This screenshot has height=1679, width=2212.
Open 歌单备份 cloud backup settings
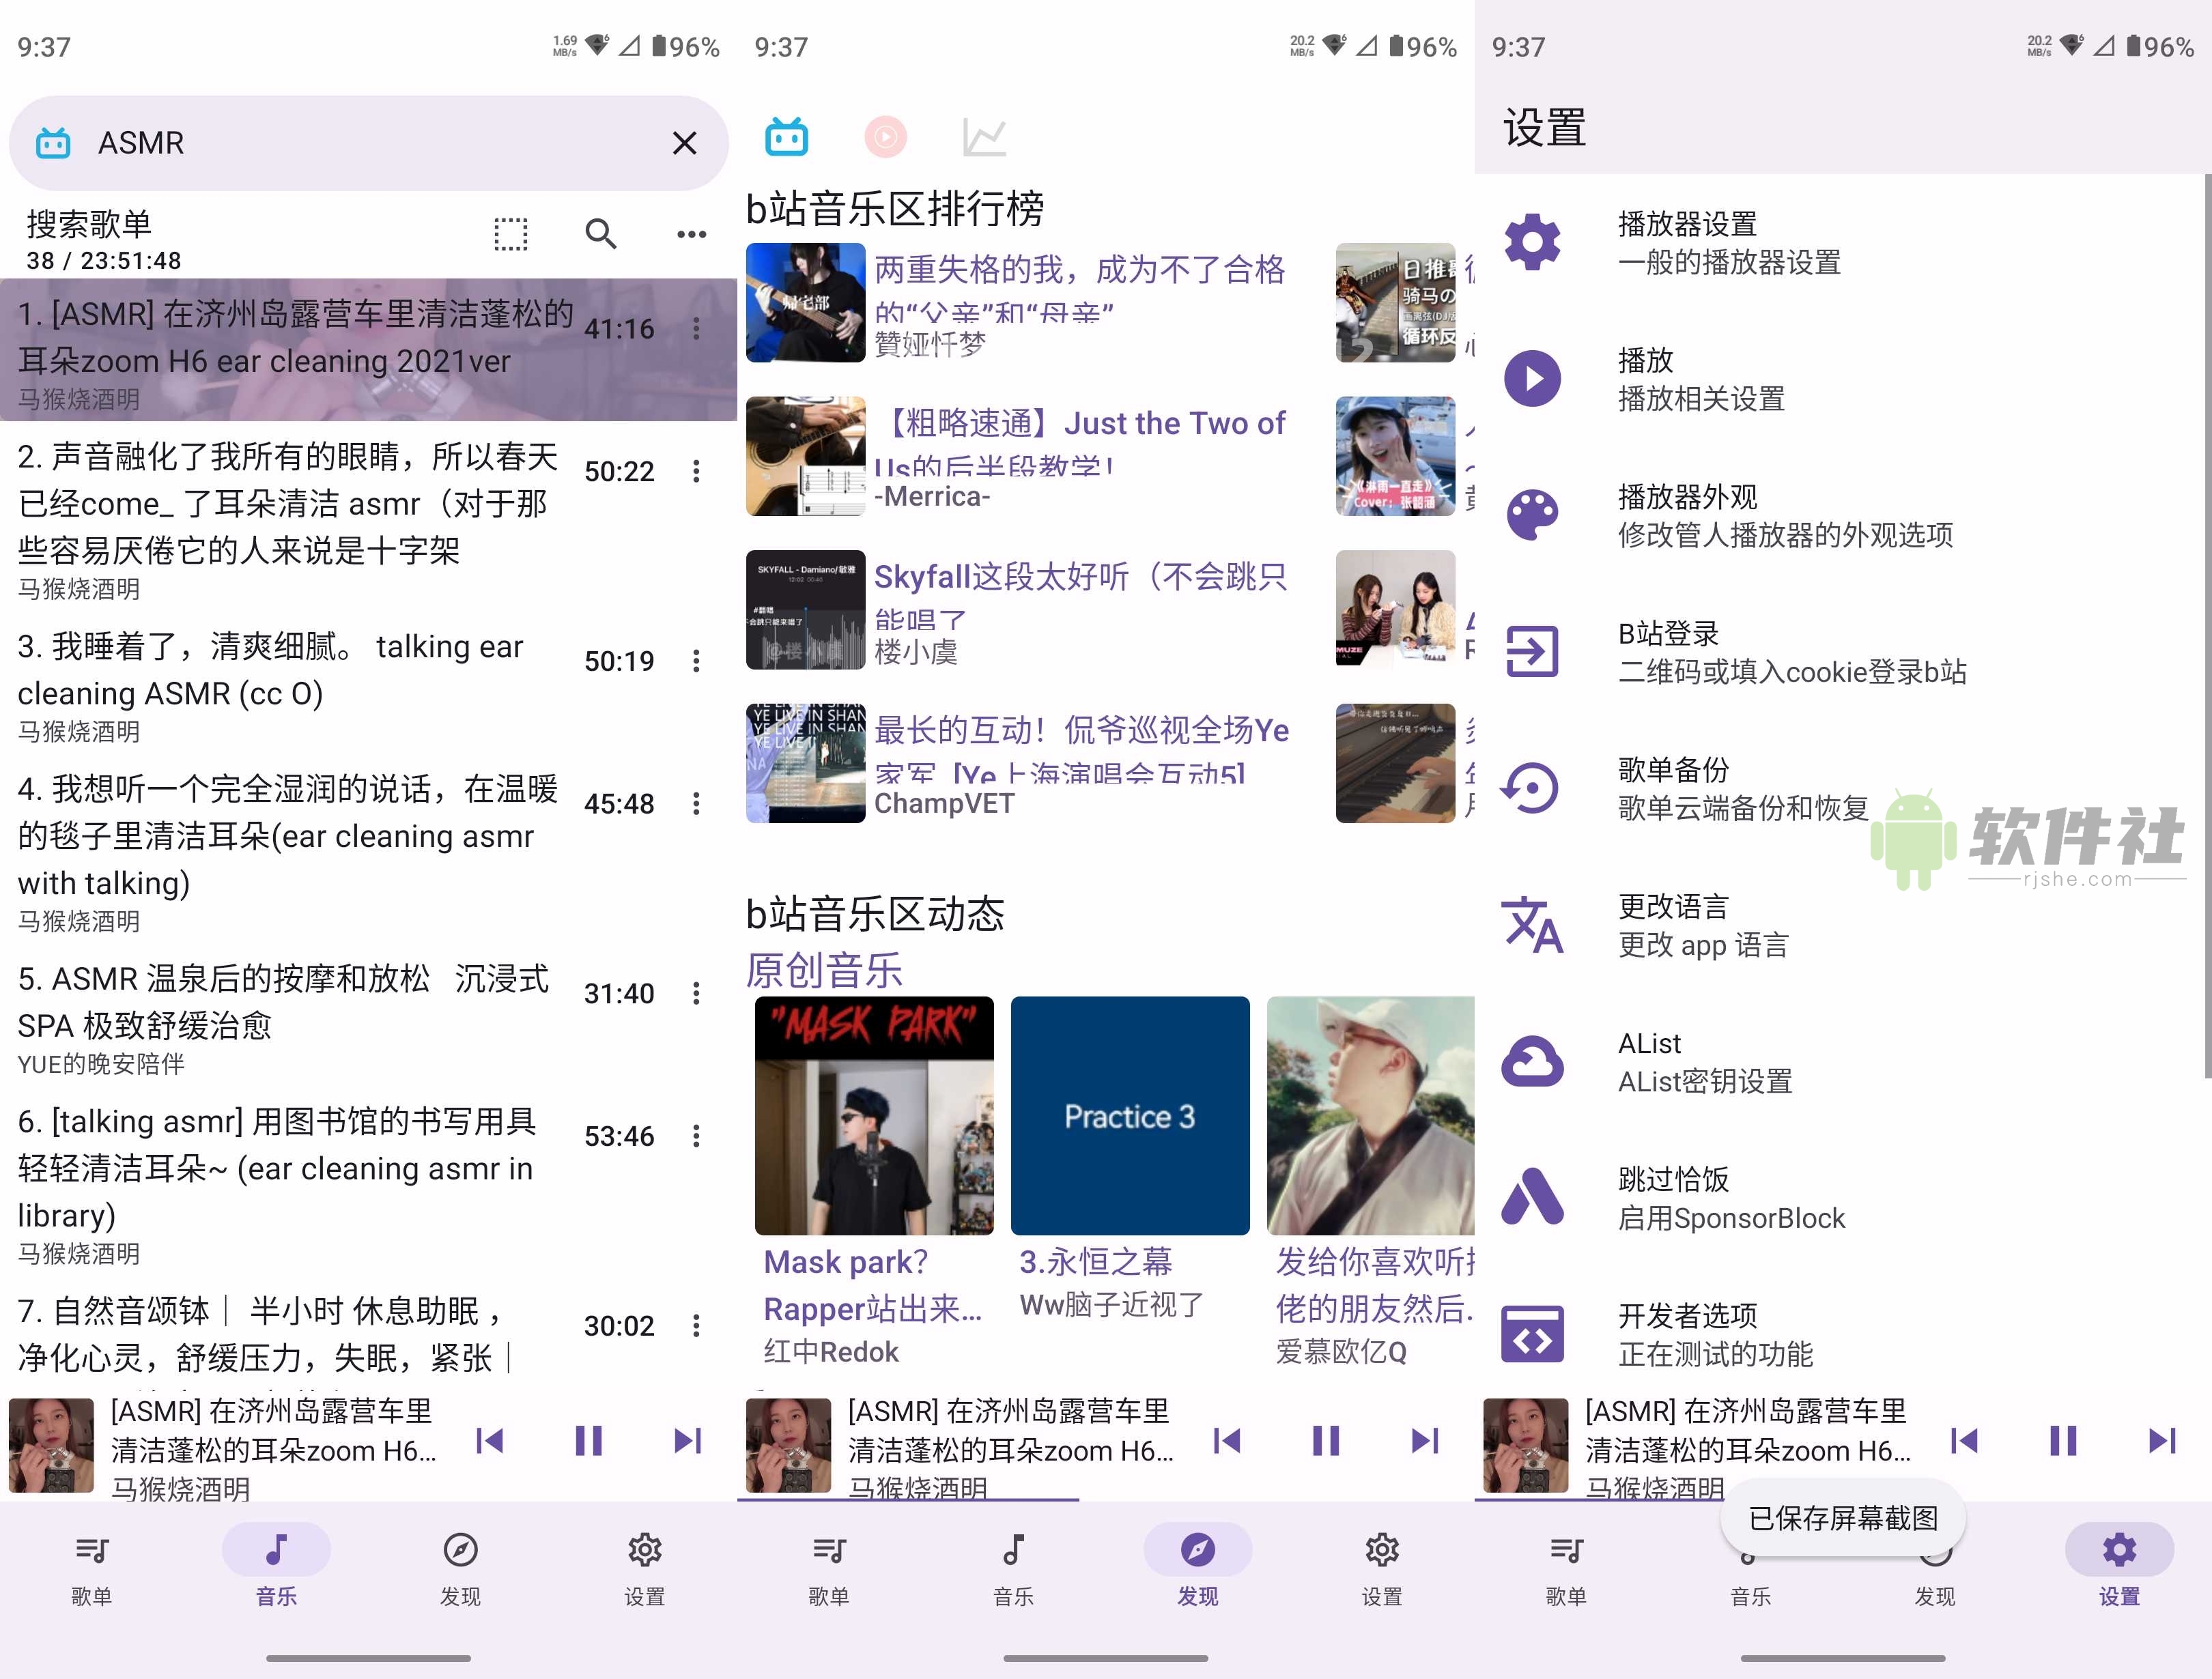tap(1530, 788)
